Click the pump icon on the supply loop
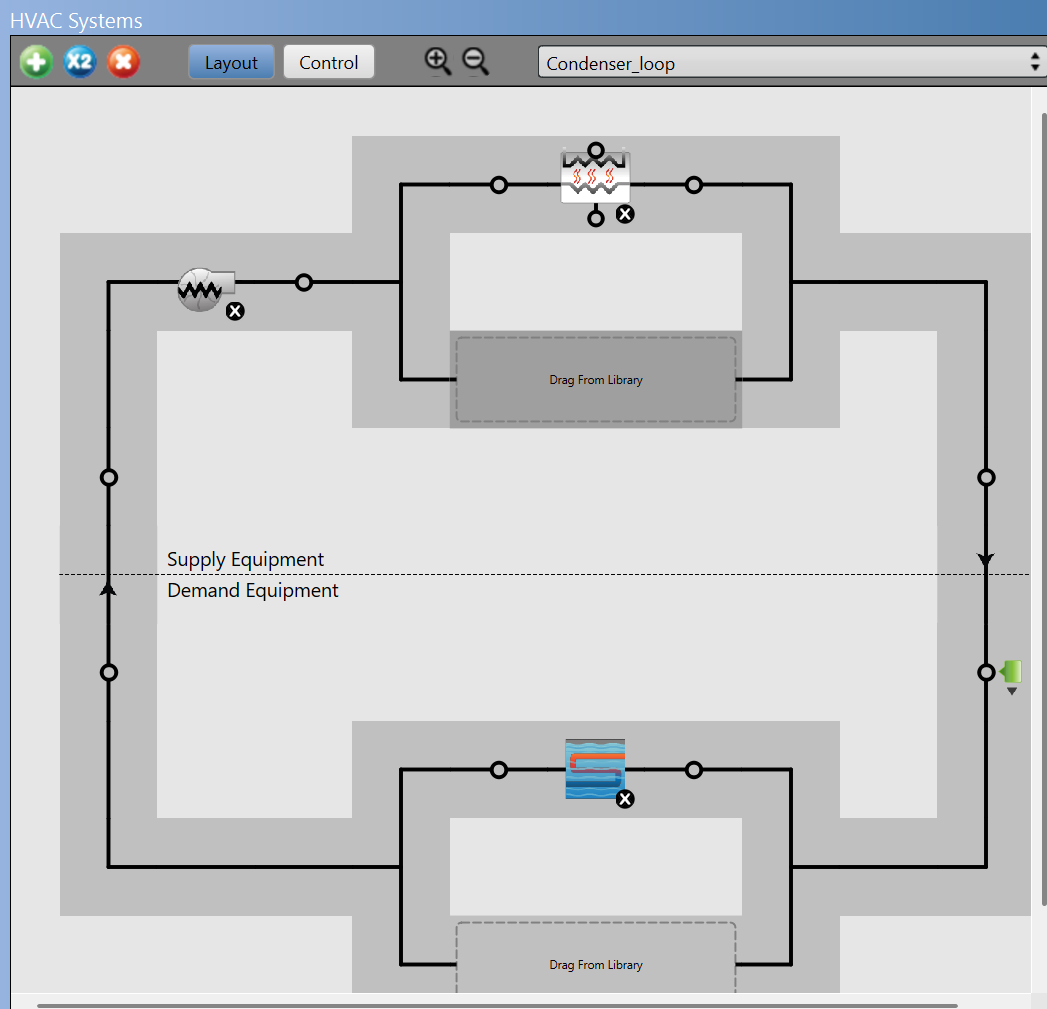The height and width of the screenshot is (1009, 1047). (x=200, y=289)
